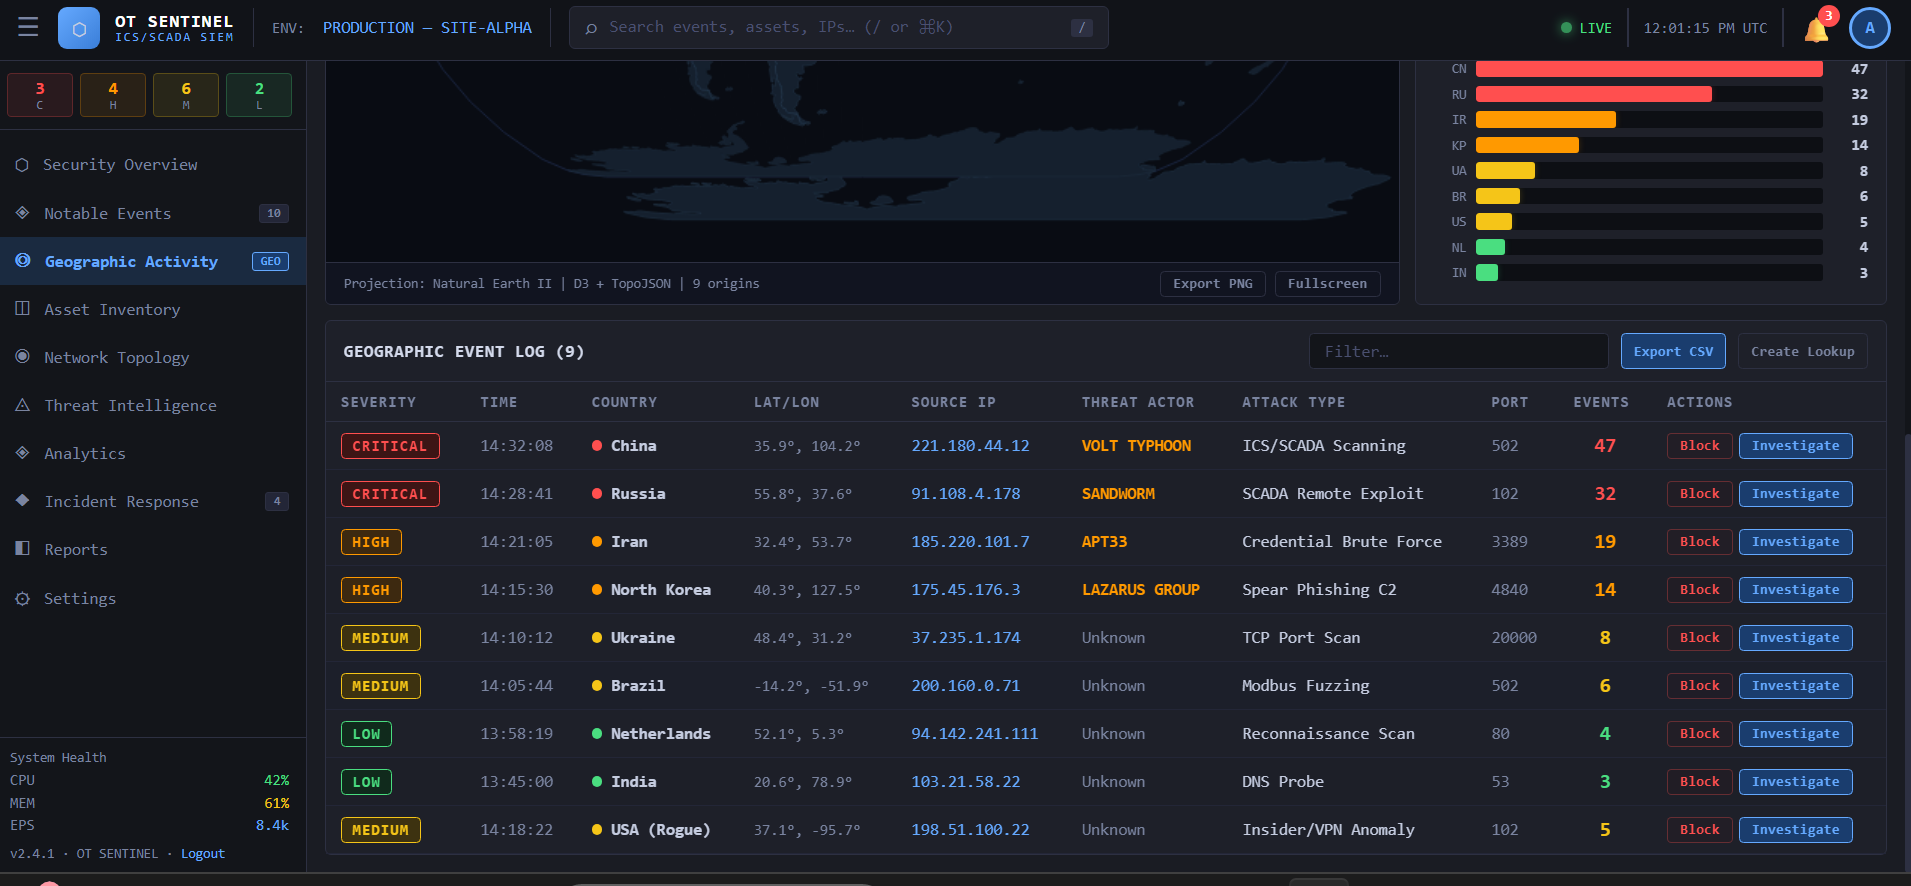This screenshot has width=1911, height=886.
Task: Export the event log as CSV
Action: 1673,351
